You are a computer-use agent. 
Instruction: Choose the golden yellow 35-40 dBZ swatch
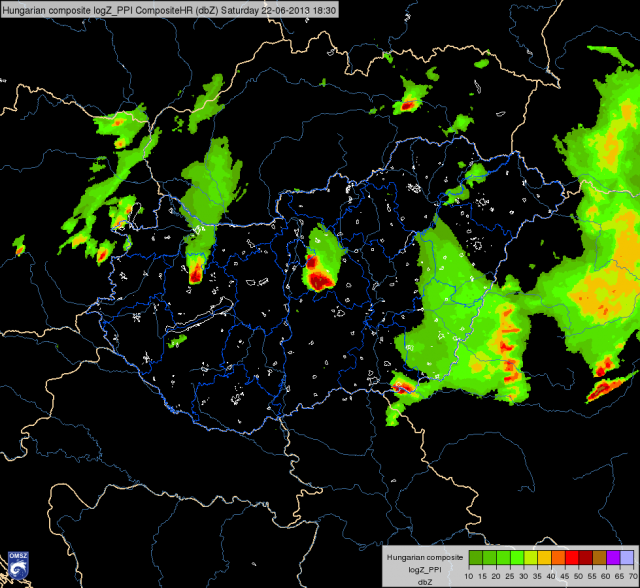pyautogui.click(x=544, y=557)
